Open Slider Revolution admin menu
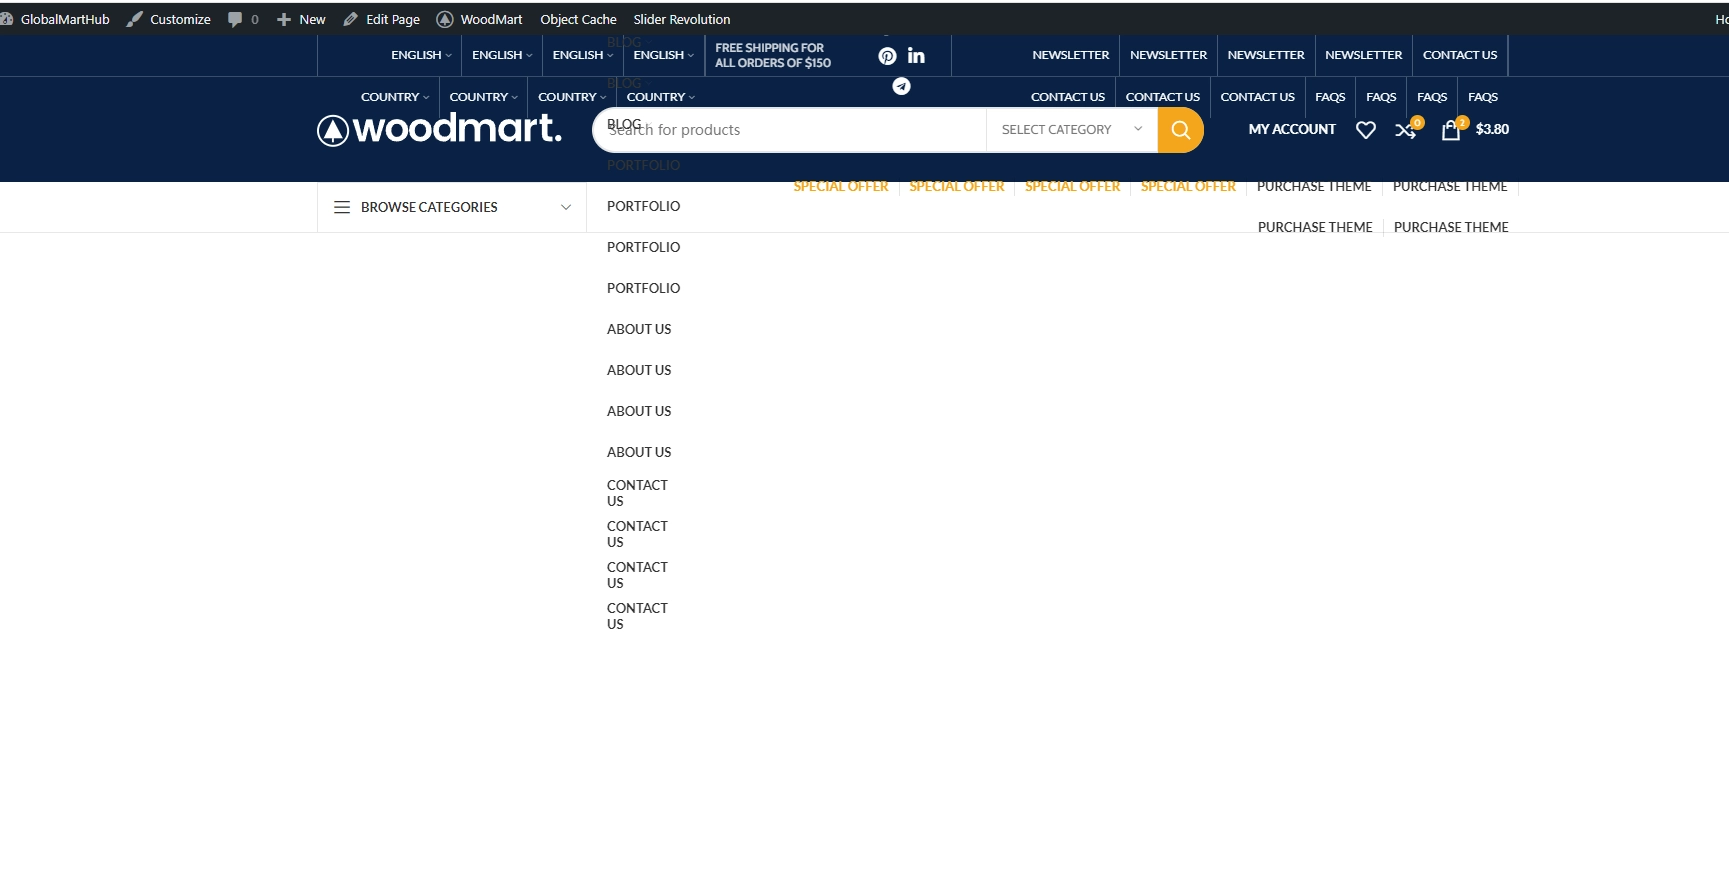The width and height of the screenshot is (1729, 870). (682, 19)
